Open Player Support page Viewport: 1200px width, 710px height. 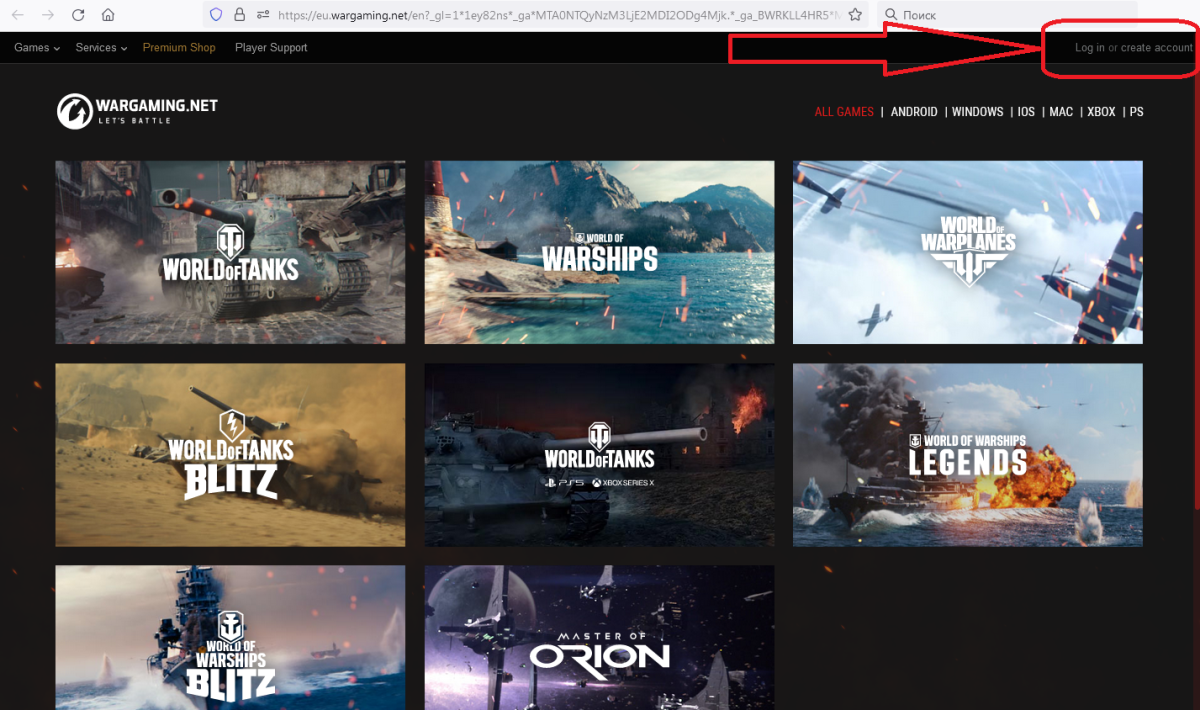tap(271, 47)
